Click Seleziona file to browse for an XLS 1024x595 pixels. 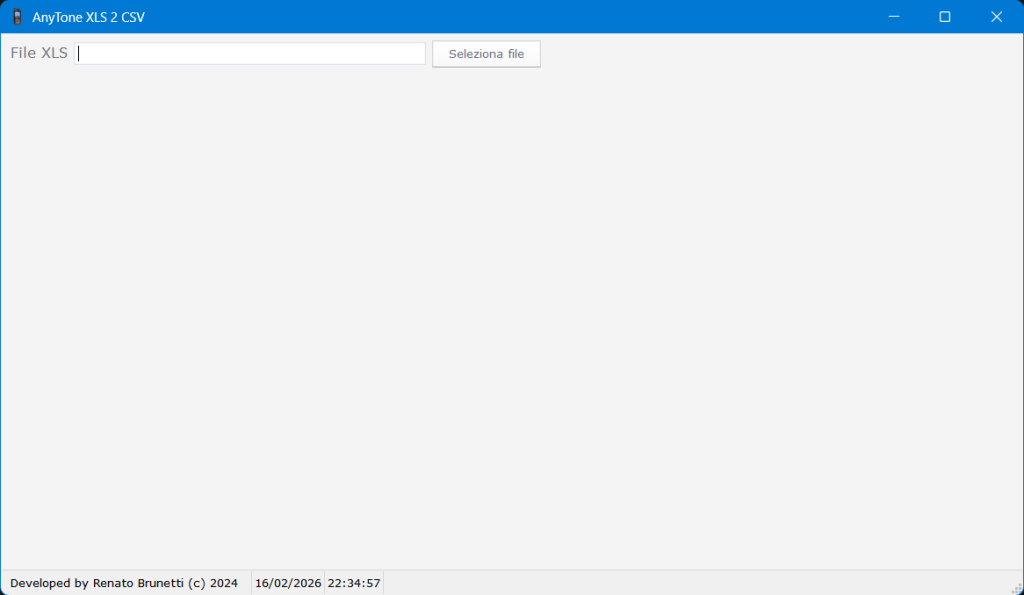486,53
